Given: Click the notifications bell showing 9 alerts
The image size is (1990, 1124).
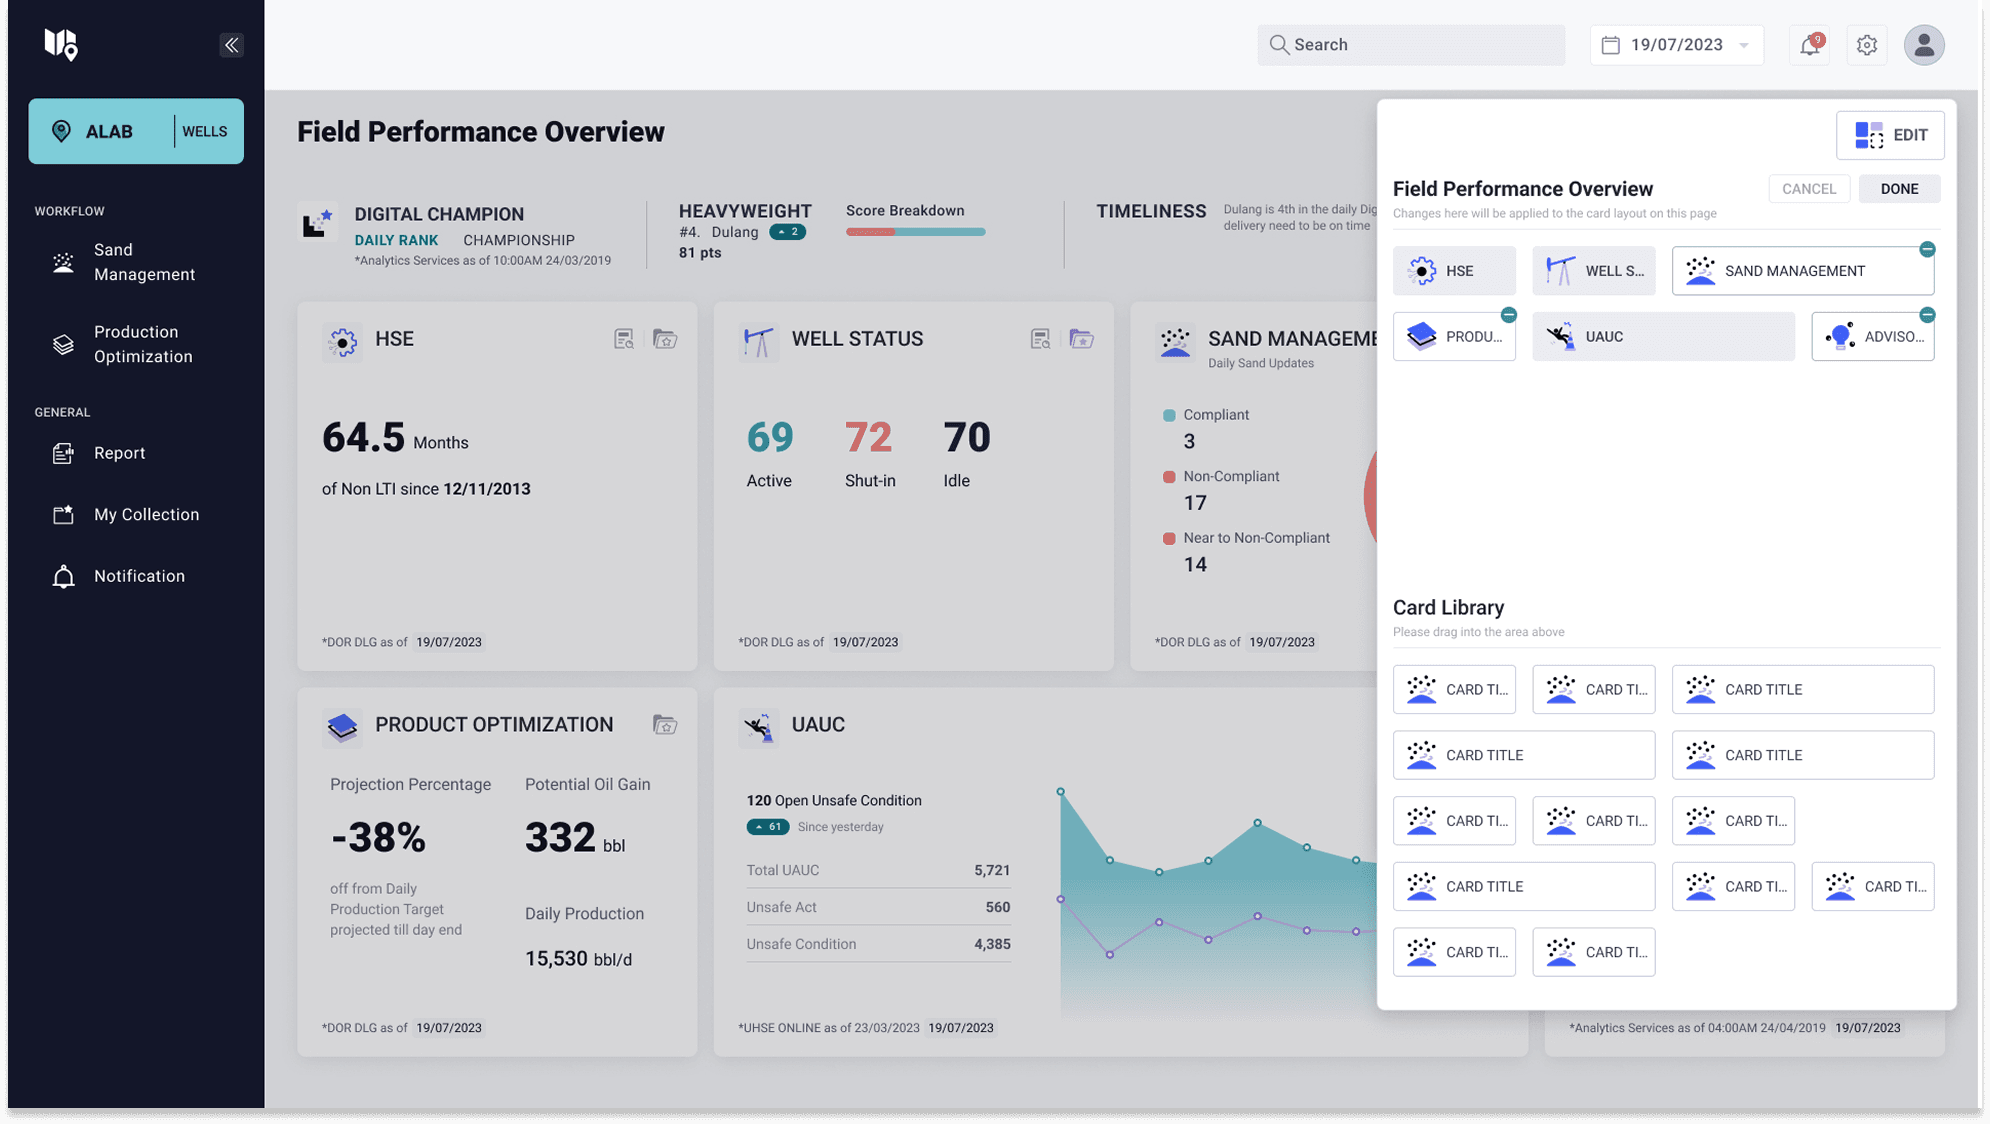Looking at the screenshot, I should pos(1808,45).
